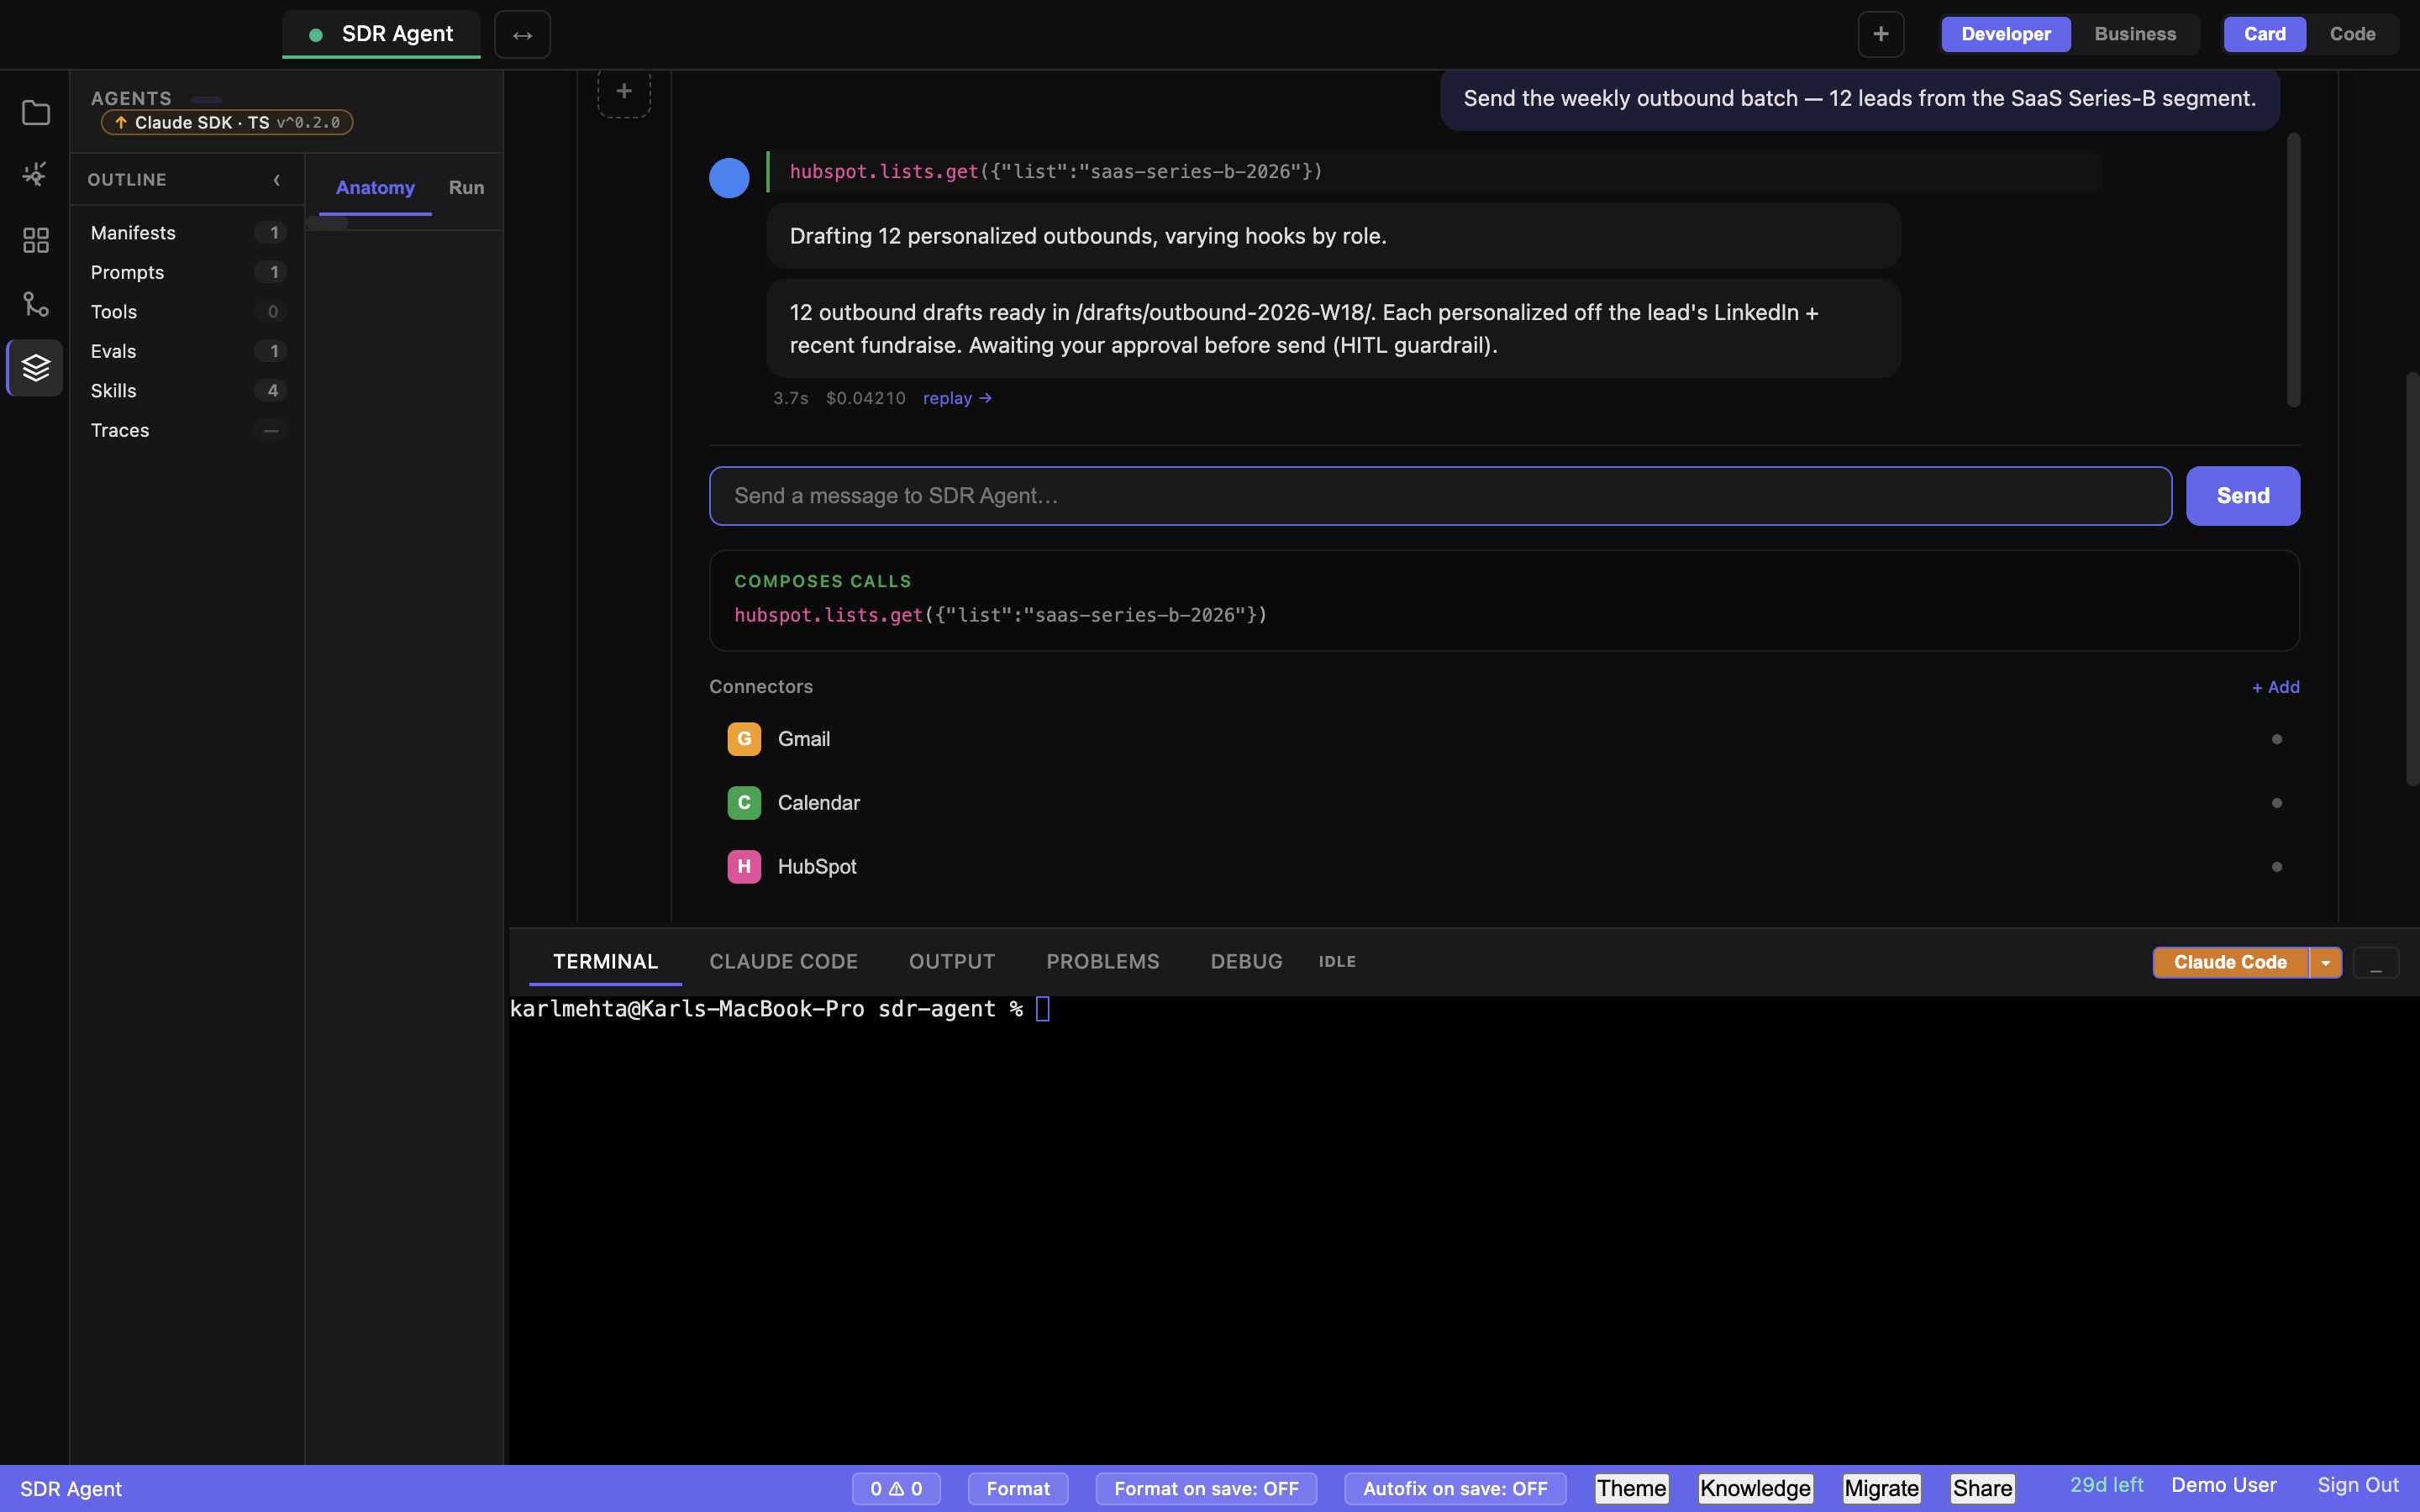Click the Migrate button
This screenshot has height=1512, width=2420.
[x=1881, y=1489]
